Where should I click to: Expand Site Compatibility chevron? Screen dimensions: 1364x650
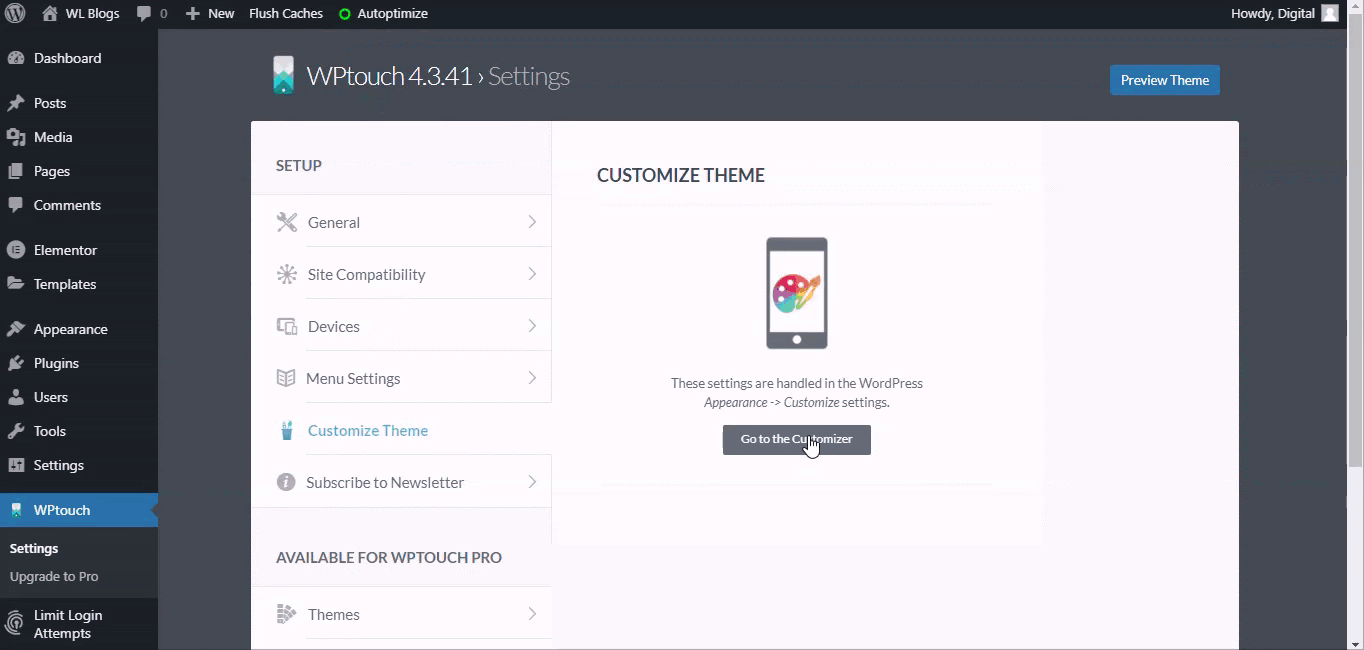click(x=532, y=274)
